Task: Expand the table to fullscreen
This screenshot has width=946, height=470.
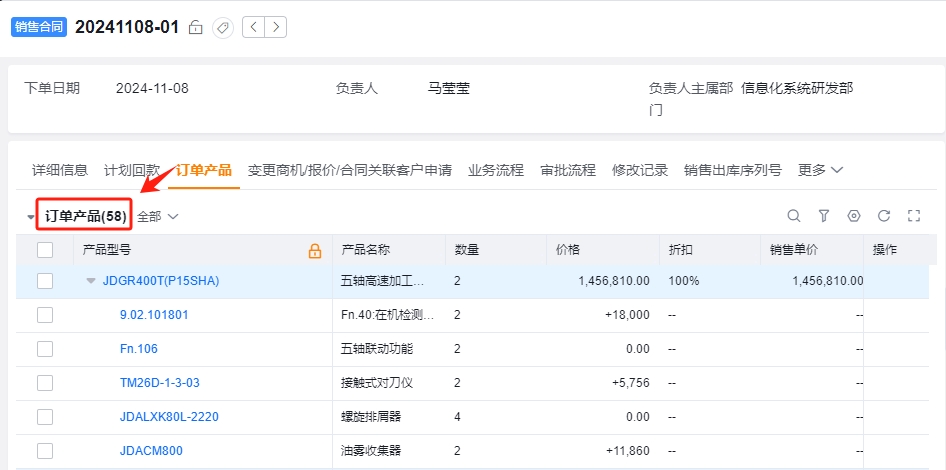Action: coord(914,216)
